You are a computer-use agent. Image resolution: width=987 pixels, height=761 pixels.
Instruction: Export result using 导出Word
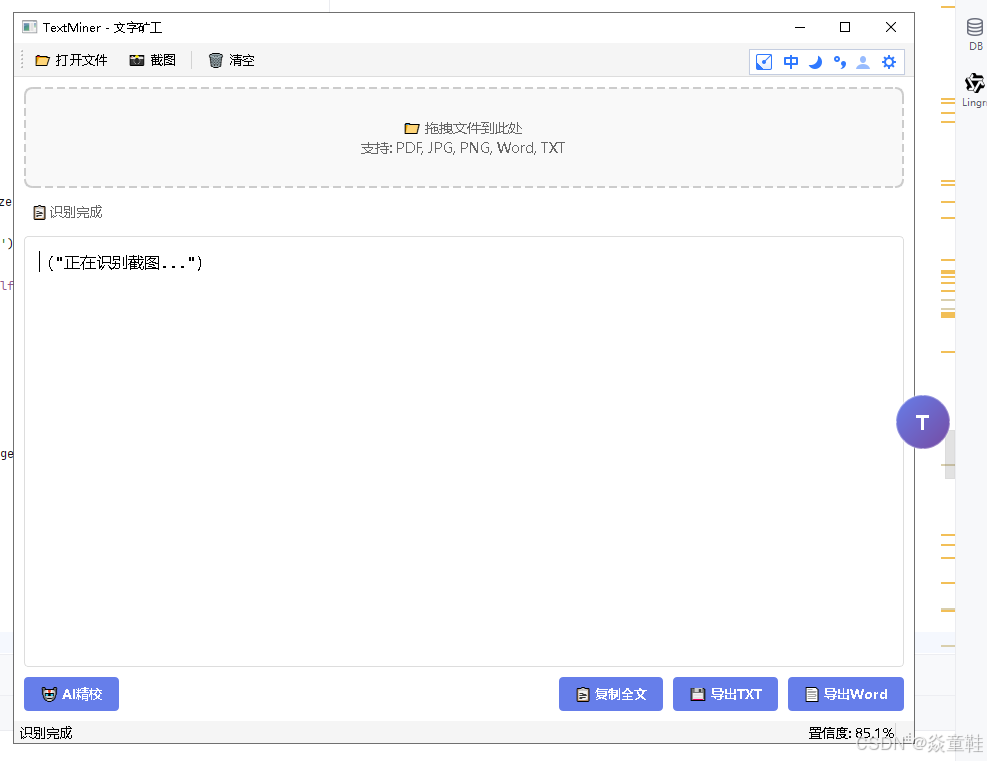846,694
